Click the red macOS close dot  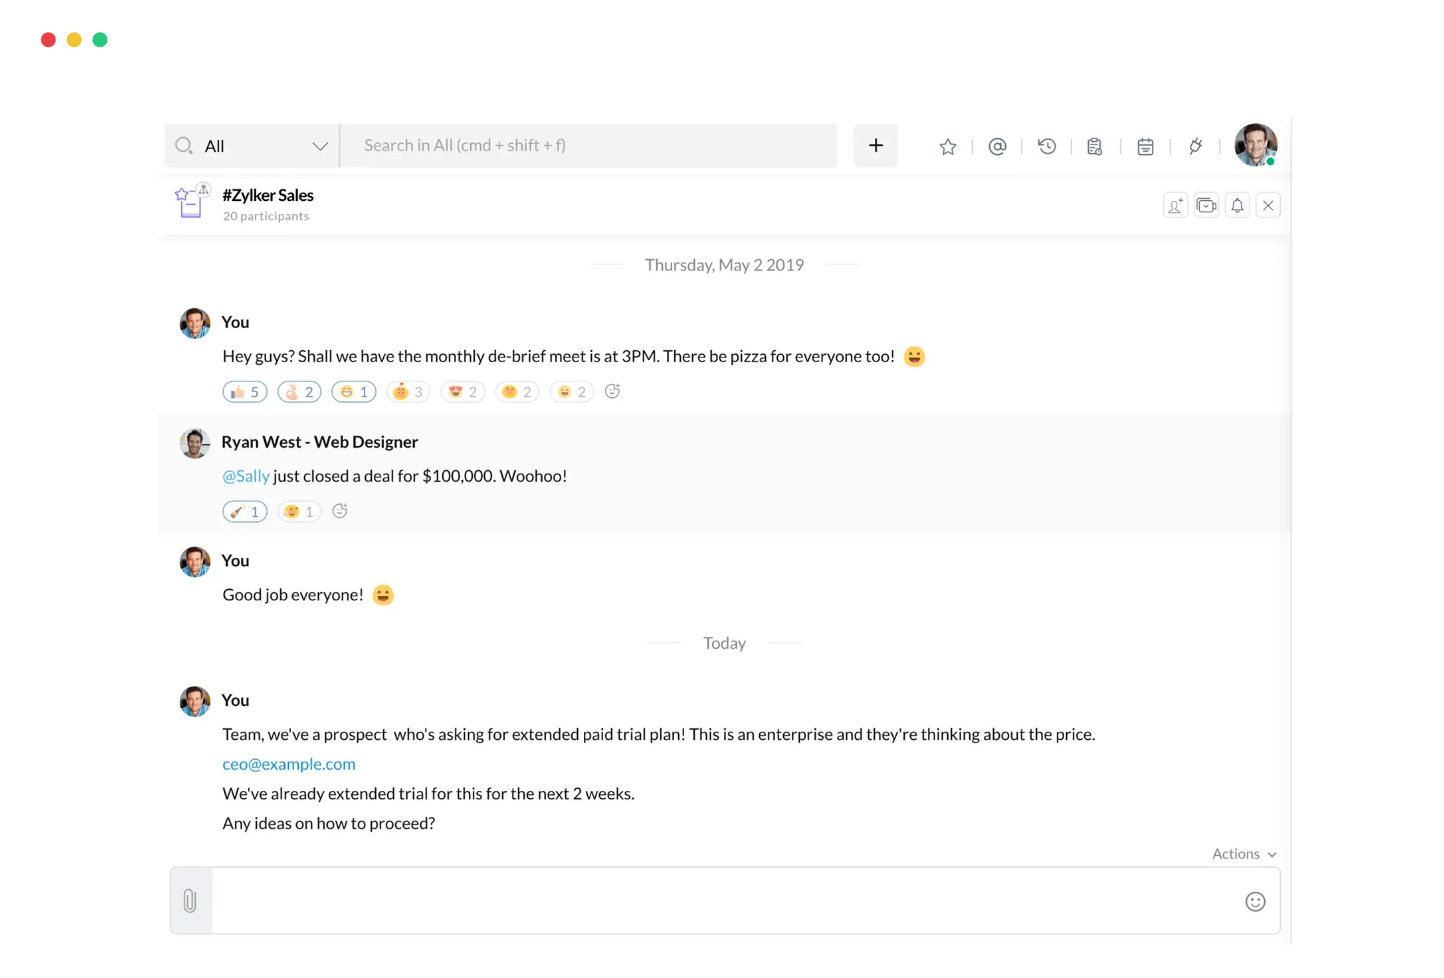coord(48,40)
